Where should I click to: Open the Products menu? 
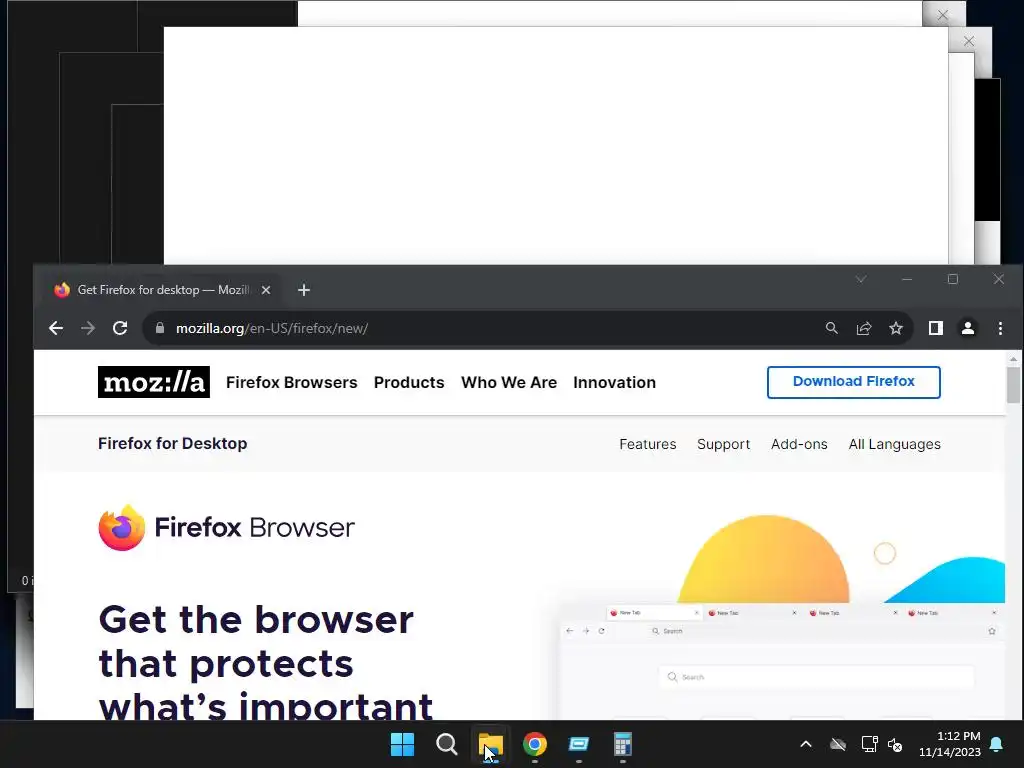[x=409, y=382]
